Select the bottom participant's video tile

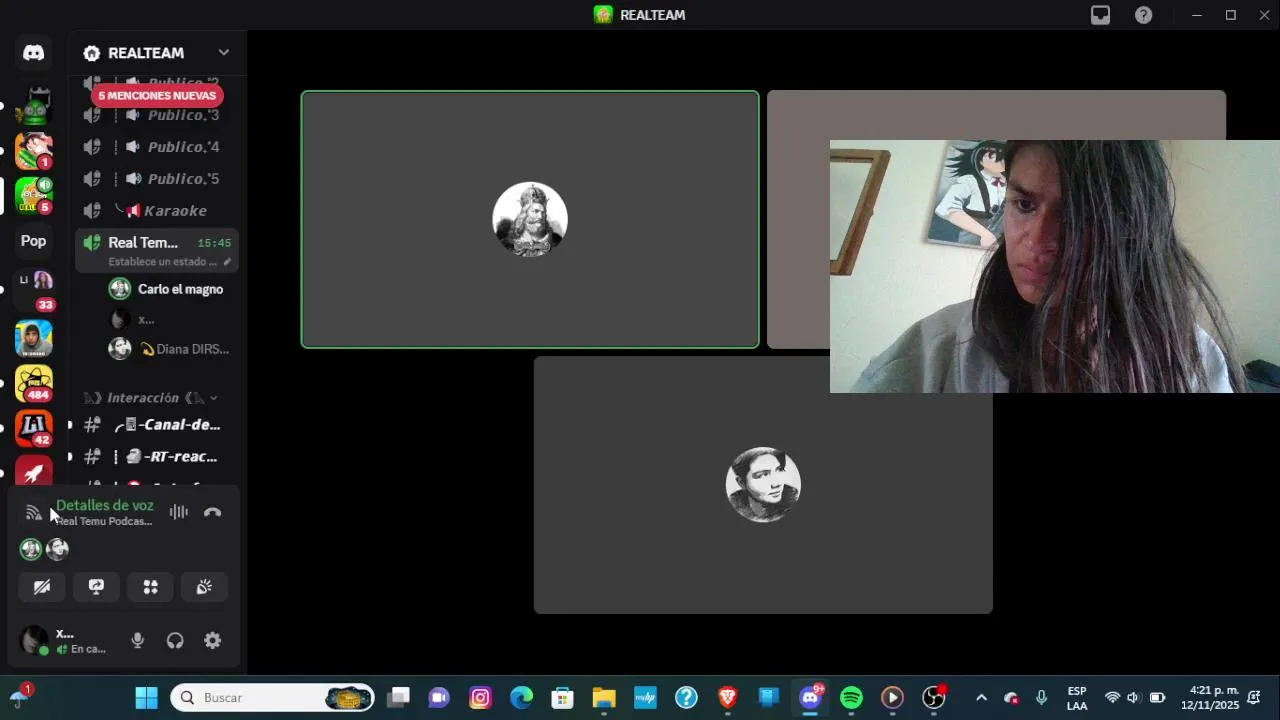(x=763, y=485)
